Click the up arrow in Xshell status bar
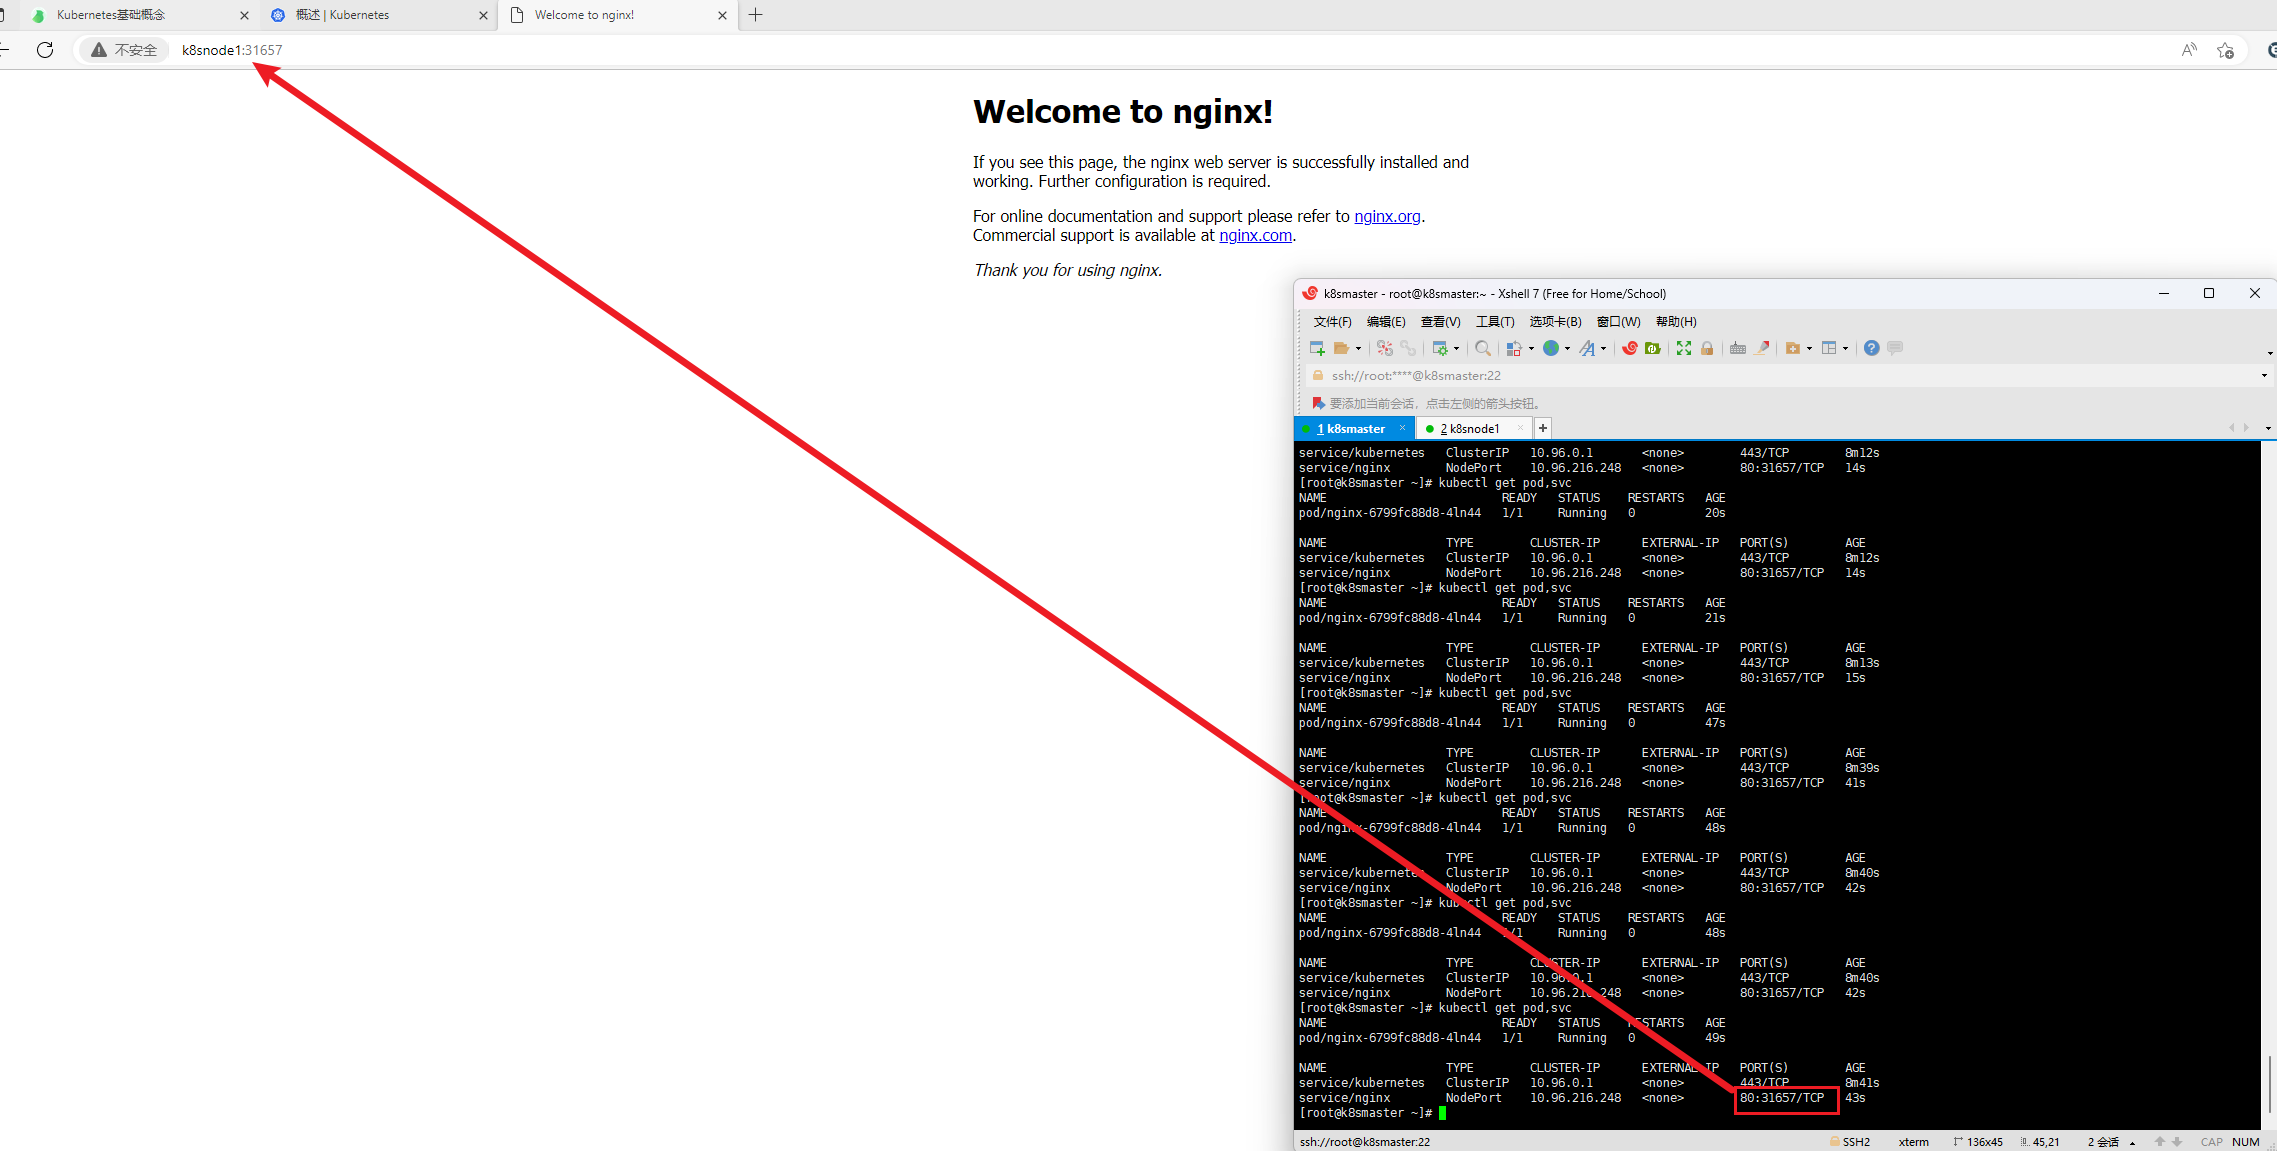Image resolution: width=2277 pixels, height=1151 pixels. tap(2160, 1142)
